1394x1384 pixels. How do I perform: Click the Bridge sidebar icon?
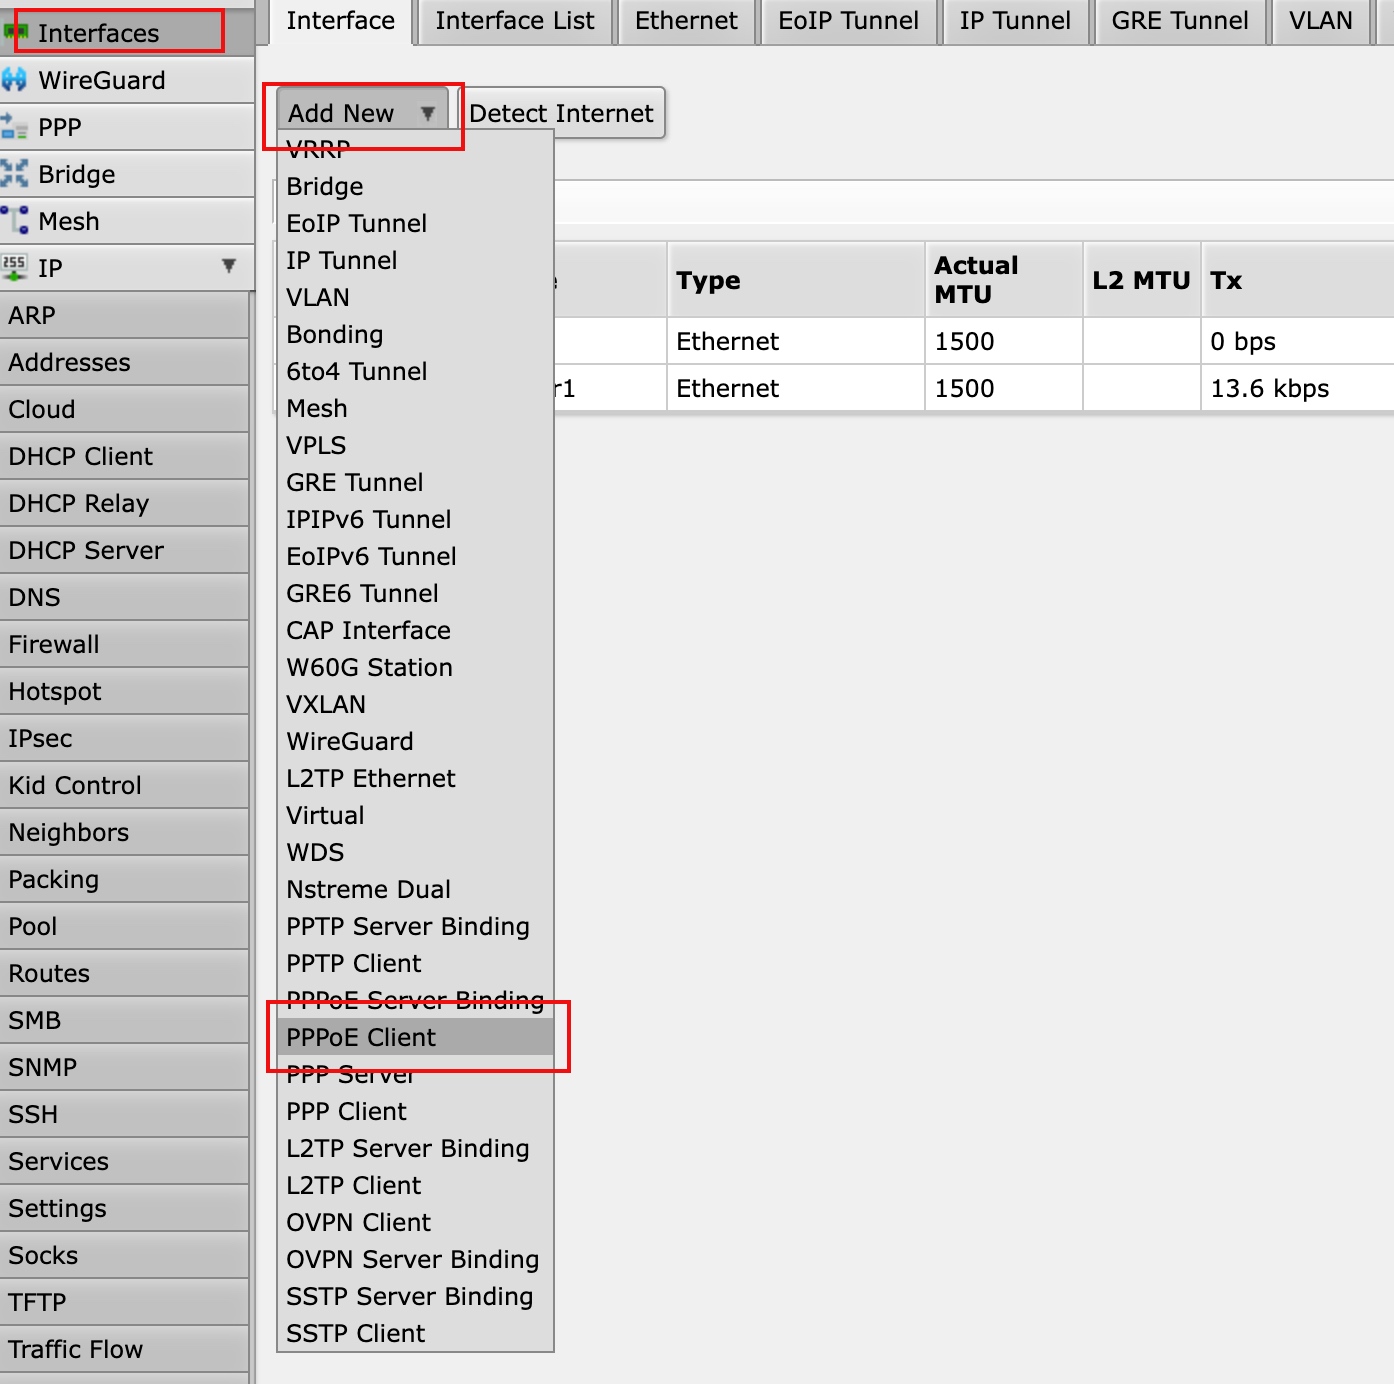[15, 174]
